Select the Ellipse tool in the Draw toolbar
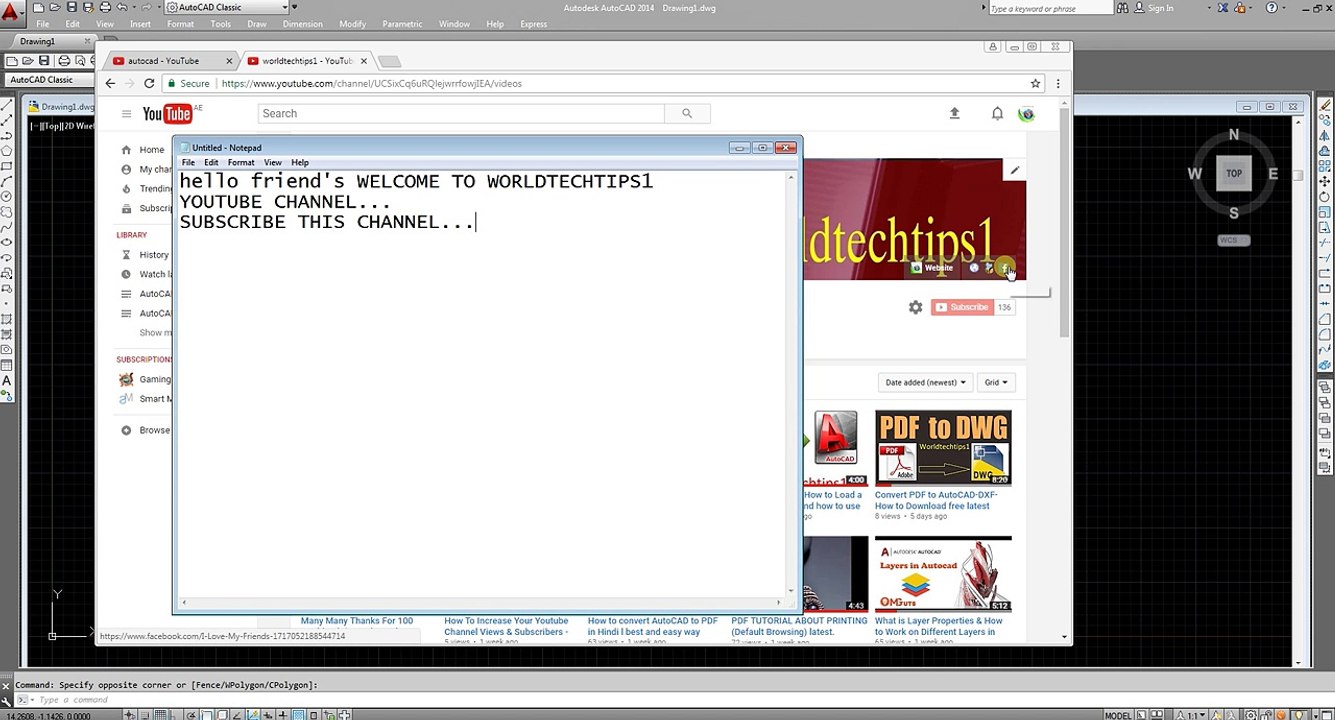 coord(7,242)
